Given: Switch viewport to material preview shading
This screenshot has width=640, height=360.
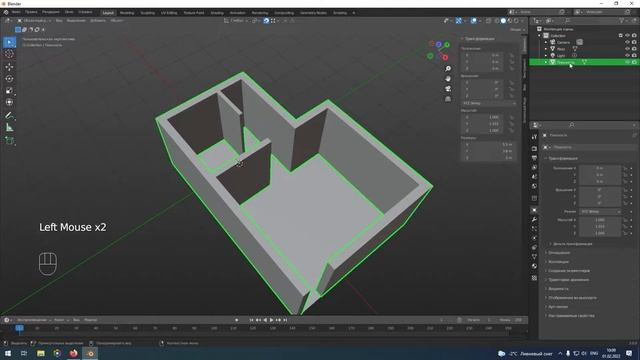Looking at the screenshot, I should 510,20.
